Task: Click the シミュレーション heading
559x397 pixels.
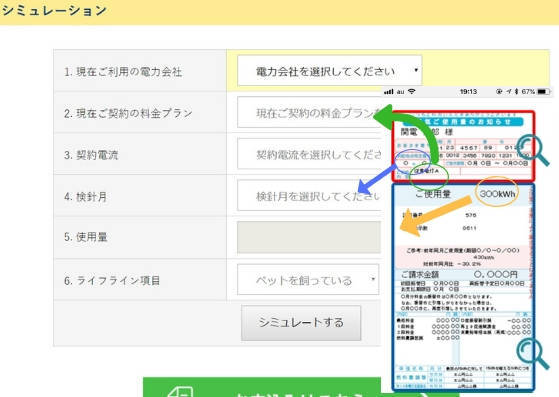Action: click(x=54, y=10)
